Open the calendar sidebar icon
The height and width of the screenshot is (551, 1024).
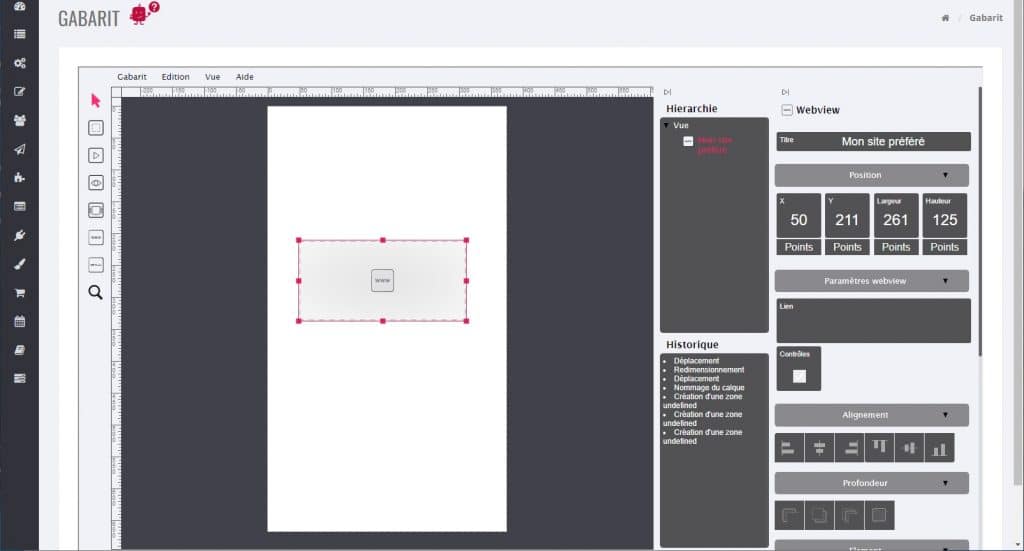click(20, 321)
